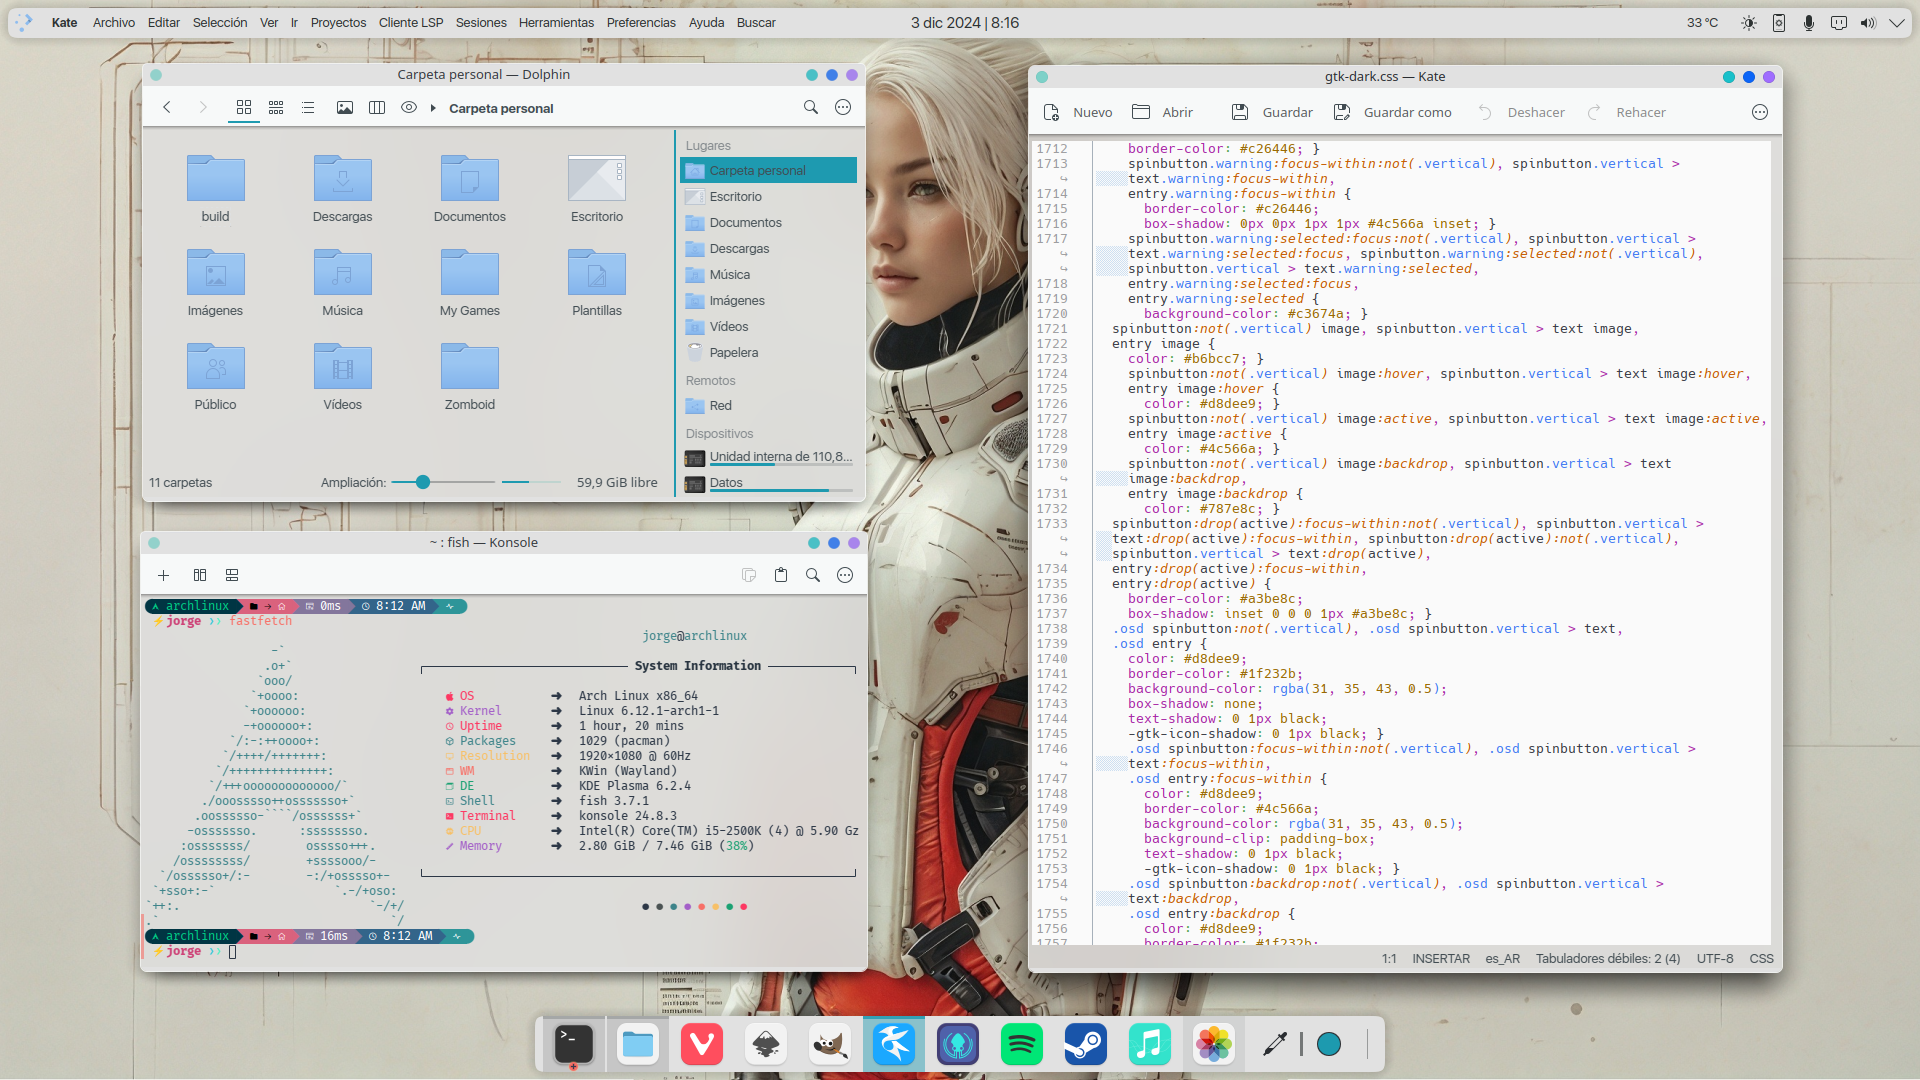Click Carpeta personal breadcrumb location

[x=501, y=108]
